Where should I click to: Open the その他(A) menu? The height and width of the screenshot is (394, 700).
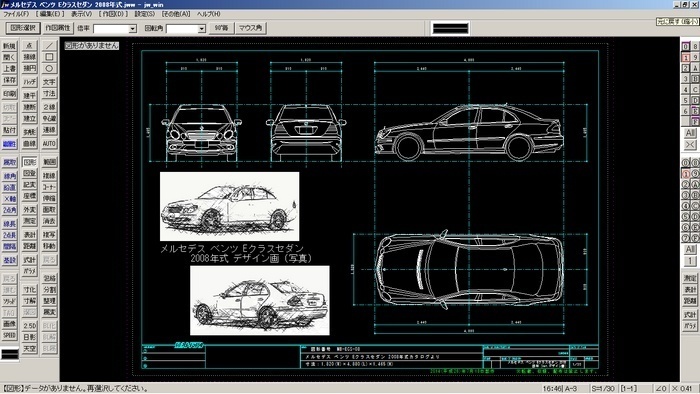point(176,14)
